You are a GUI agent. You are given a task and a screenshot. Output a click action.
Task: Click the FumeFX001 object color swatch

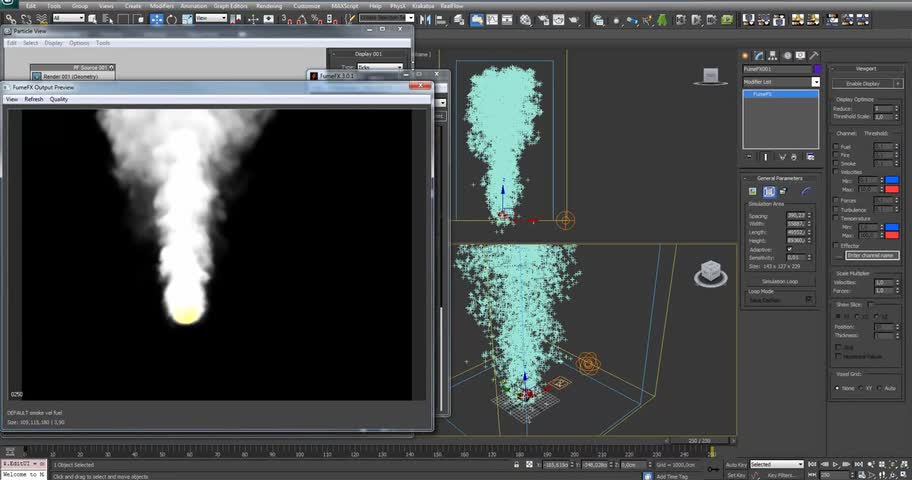tap(816, 69)
